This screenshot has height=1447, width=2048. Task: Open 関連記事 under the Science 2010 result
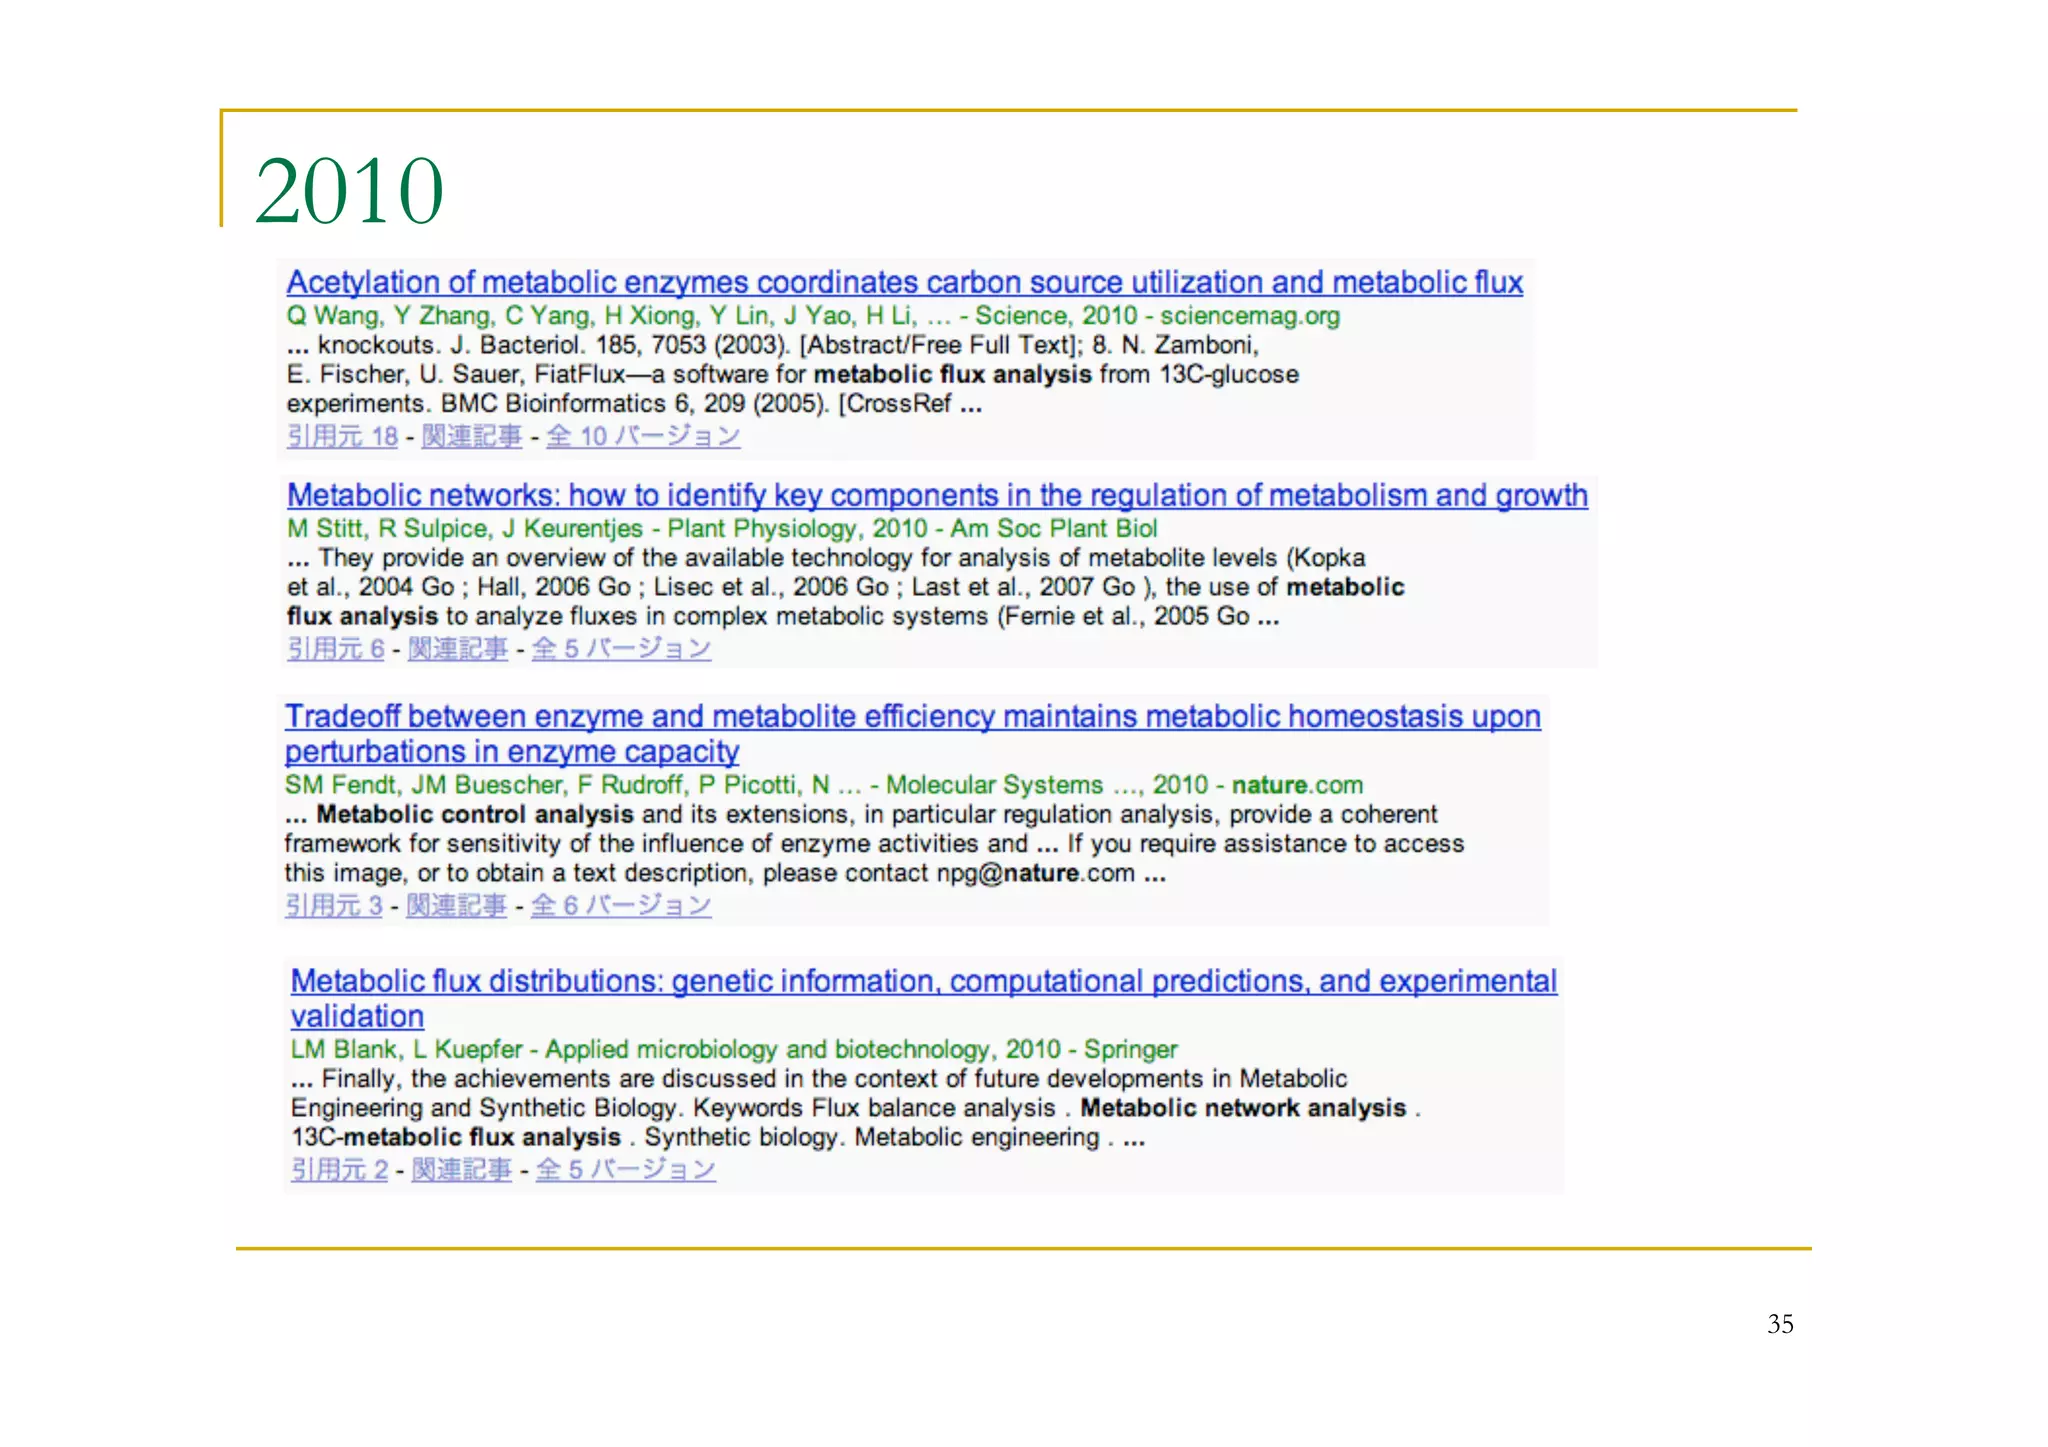(x=471, y=437)
